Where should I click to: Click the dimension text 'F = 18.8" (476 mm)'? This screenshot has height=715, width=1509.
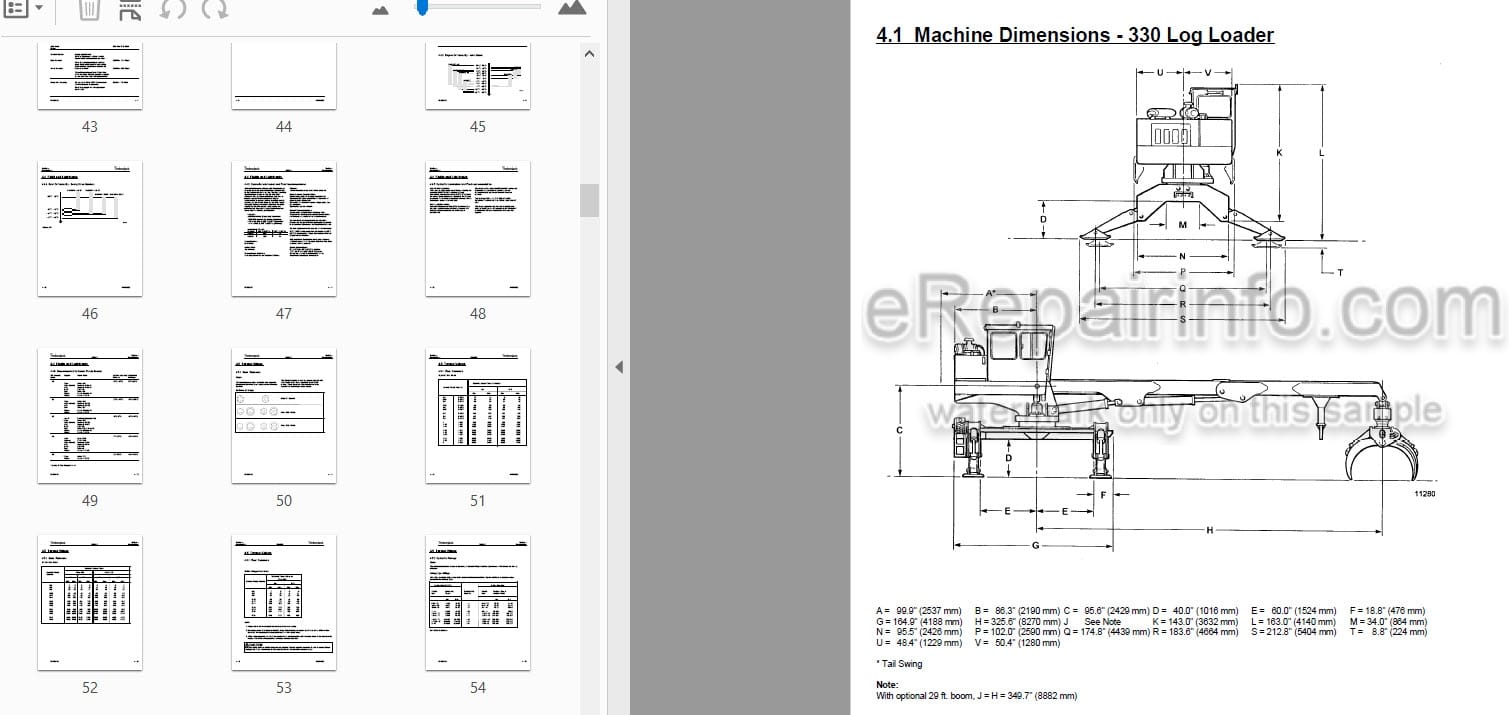point(1387,610)
